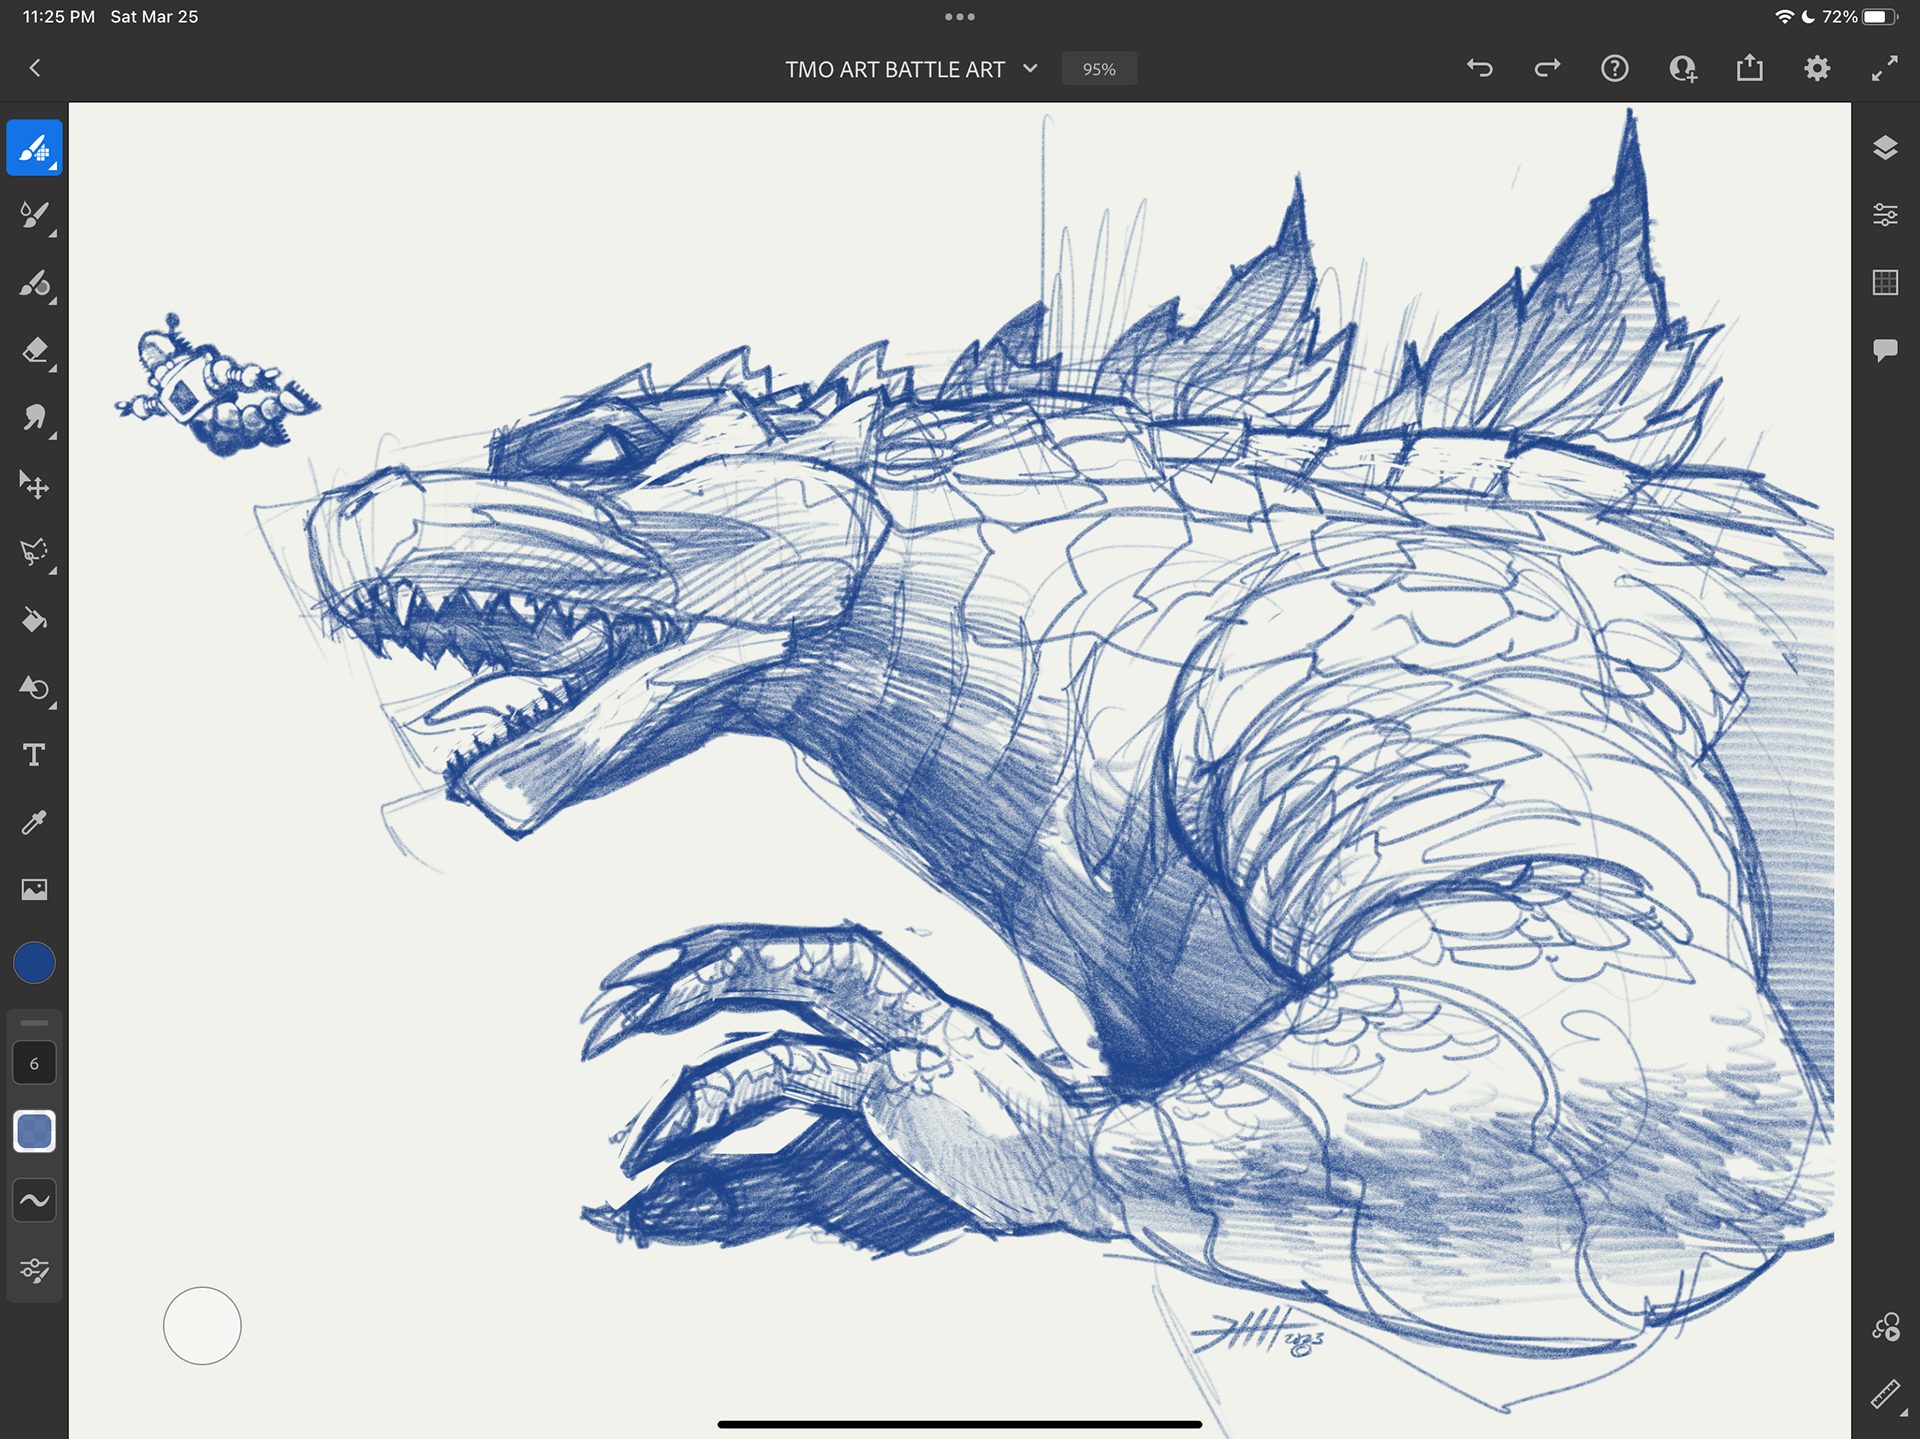The height and width of the screenshot is (1439, 1920).
Task: Toggle the ruler drawing aid
Action: click(x=1885, y=1394)
